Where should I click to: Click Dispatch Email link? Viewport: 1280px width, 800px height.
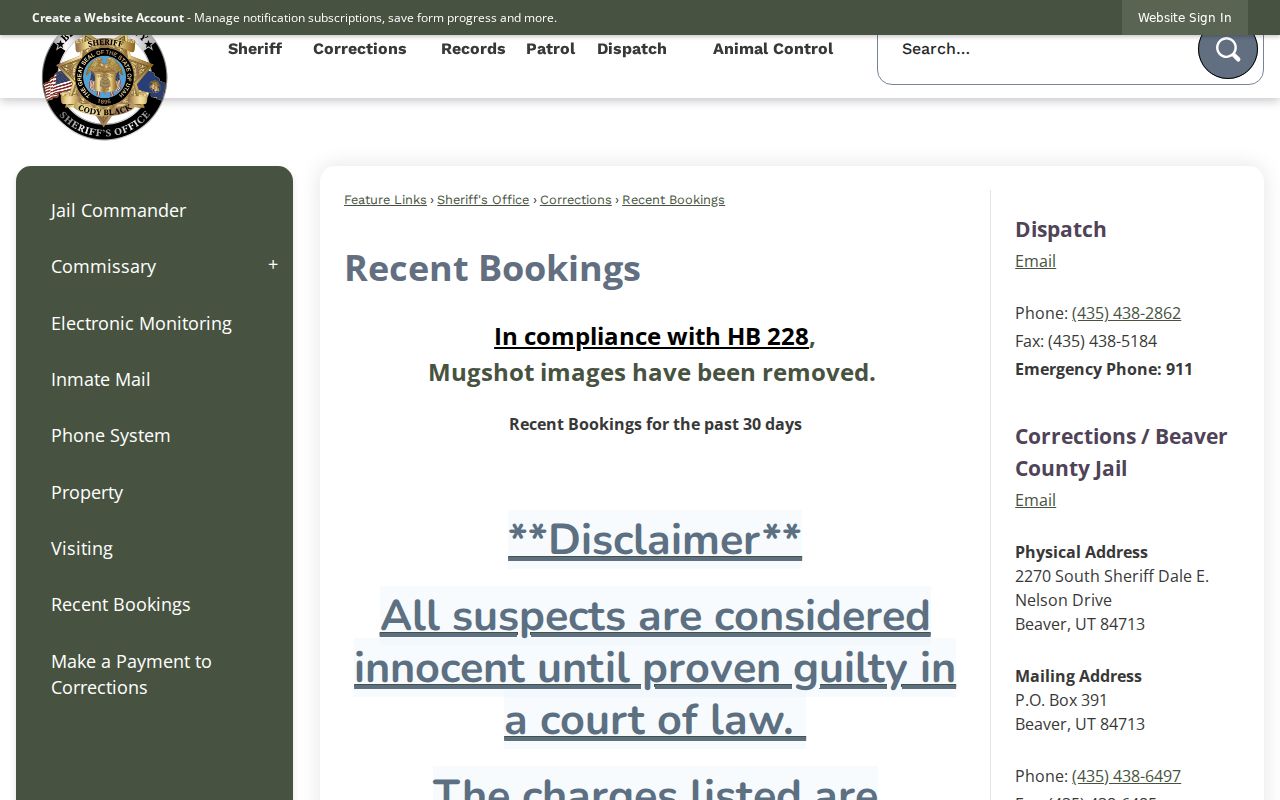pos(1035,261)
